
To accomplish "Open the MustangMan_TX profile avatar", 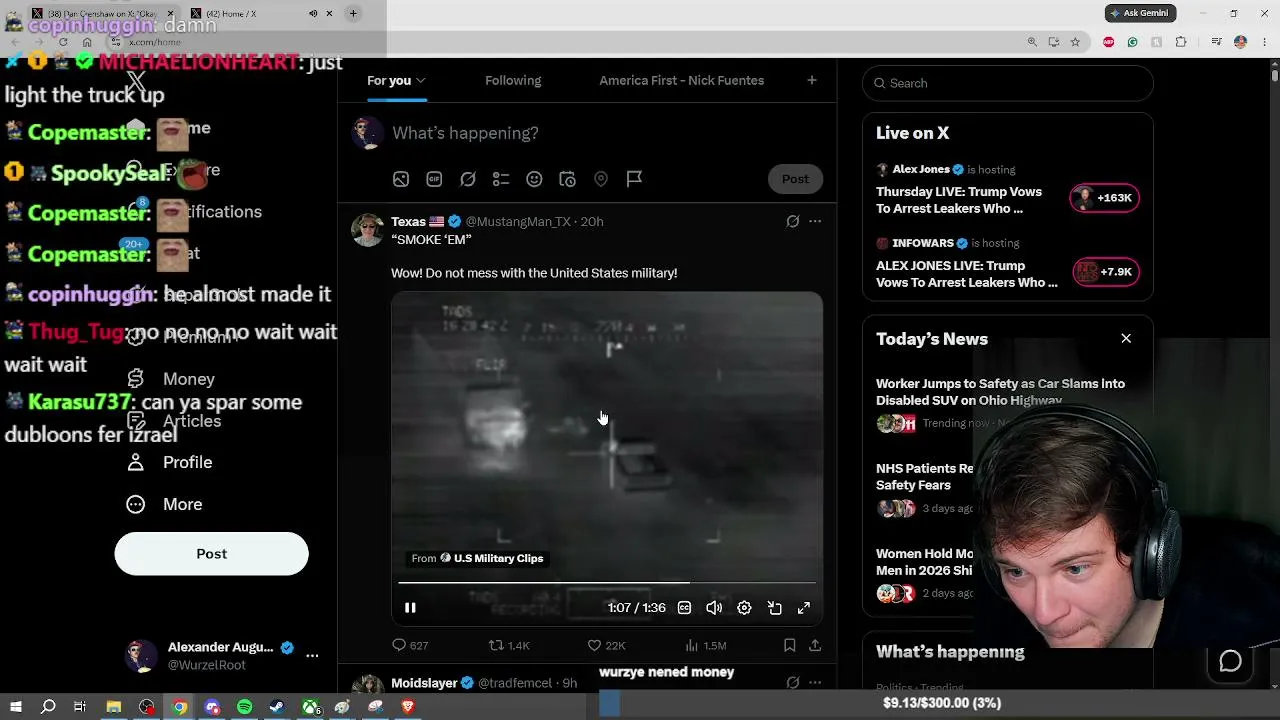I will click(368, 230).
